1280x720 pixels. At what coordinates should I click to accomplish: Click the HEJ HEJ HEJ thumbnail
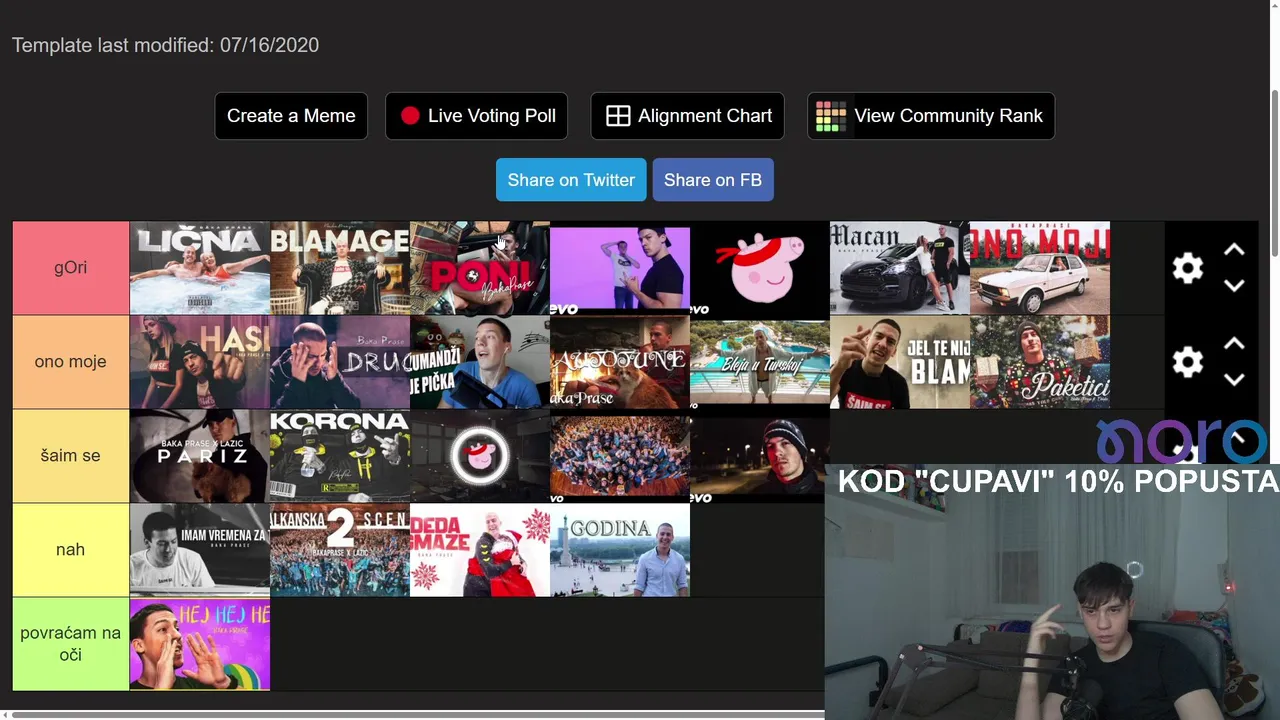pyautogui.click(x=200, y=644)
